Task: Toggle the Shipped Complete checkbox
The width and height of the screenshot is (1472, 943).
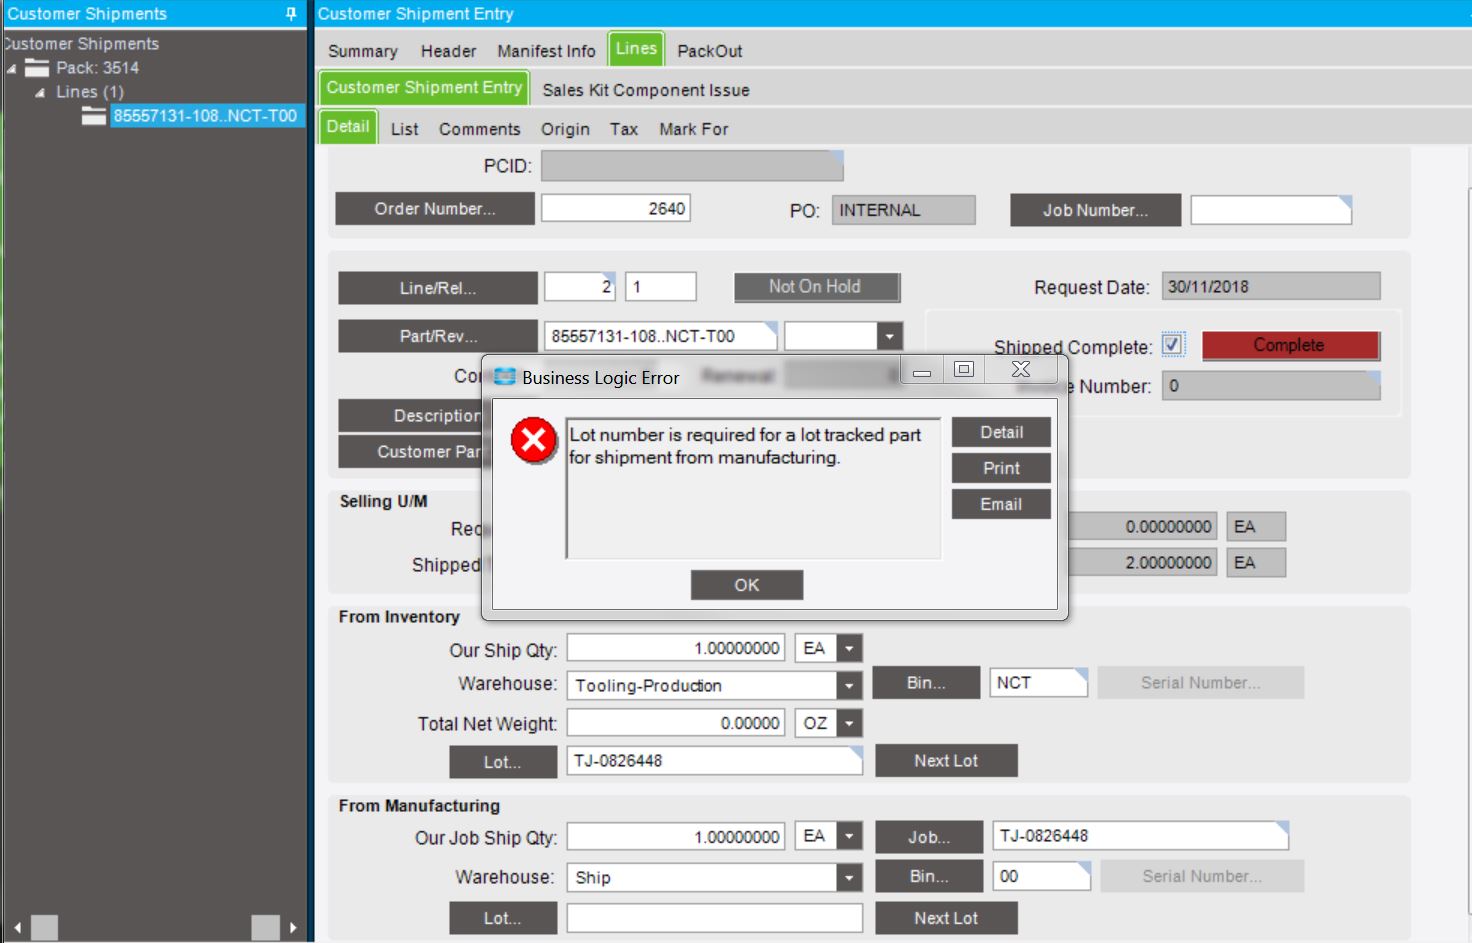Action: [x=1173, y=345]
